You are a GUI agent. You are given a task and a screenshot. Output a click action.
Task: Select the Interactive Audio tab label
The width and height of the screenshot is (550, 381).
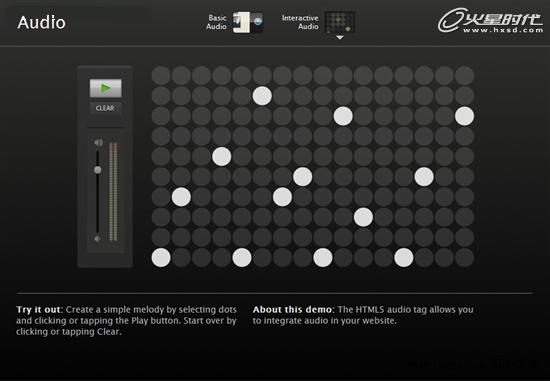pos(300,22)
